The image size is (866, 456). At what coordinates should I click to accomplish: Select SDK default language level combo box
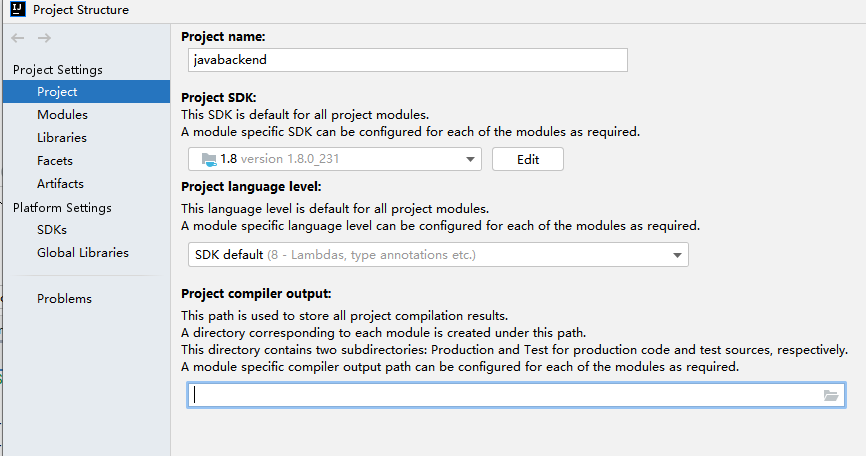click(430, 255)
